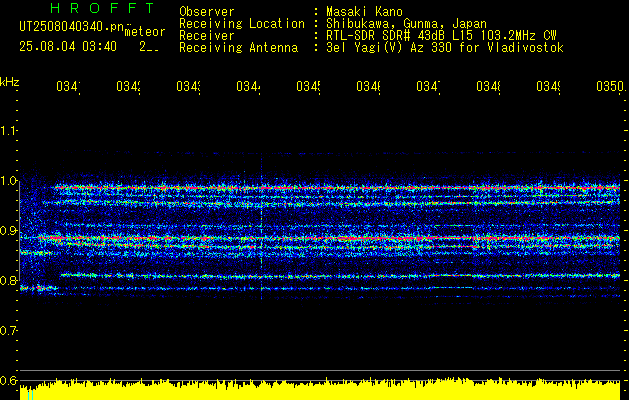
Task: Select the file name UT2508040340.pn
Action: click(71, 26)
